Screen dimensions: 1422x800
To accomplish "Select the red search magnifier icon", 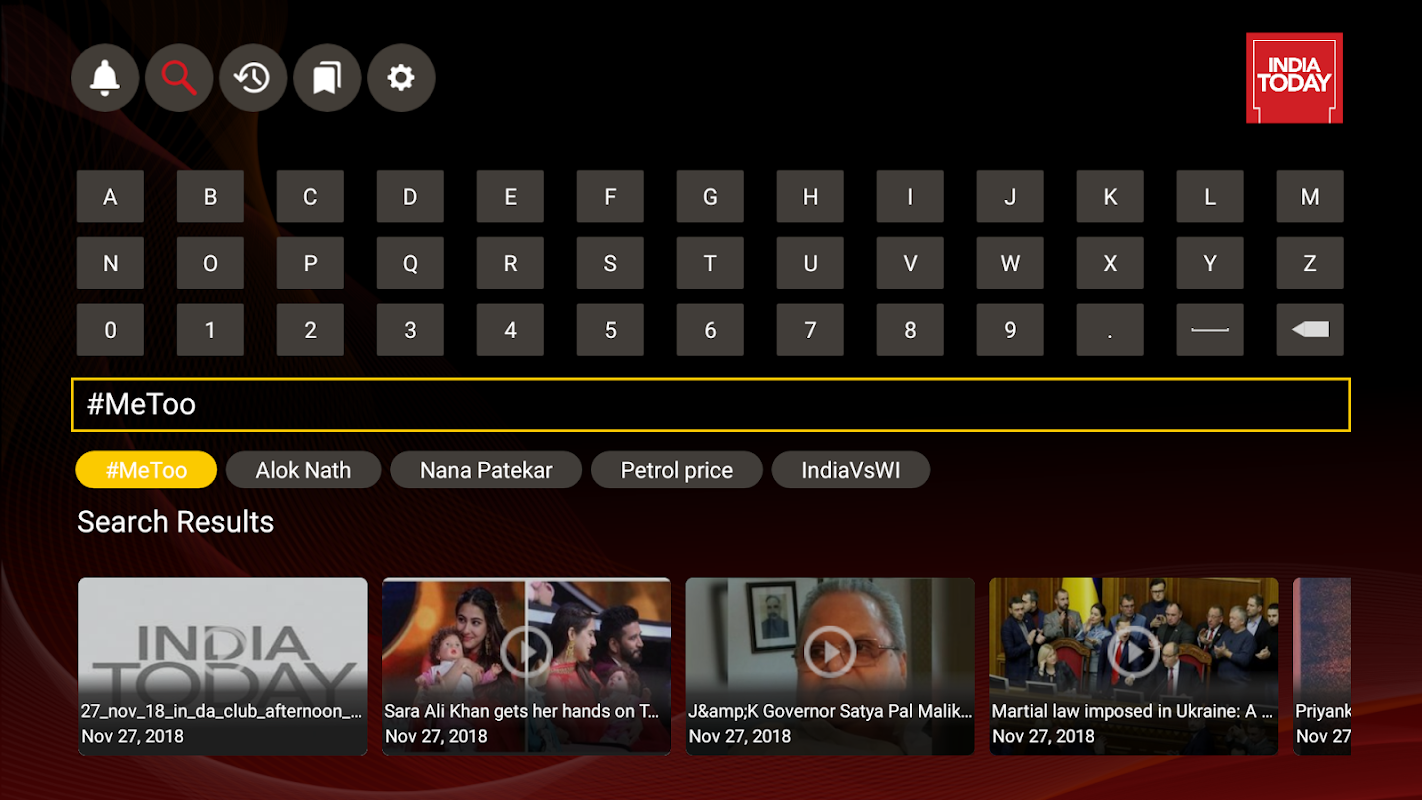I will pyautogui.click(x=179, y=78).
